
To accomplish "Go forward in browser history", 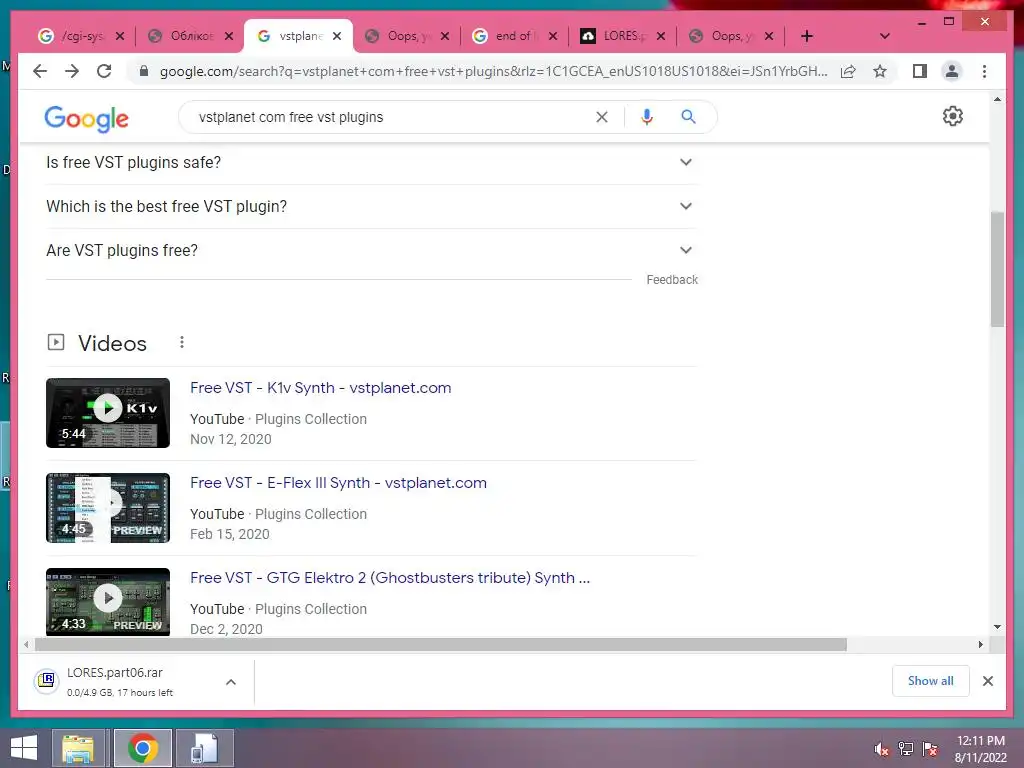I will [x=72, y=71].
